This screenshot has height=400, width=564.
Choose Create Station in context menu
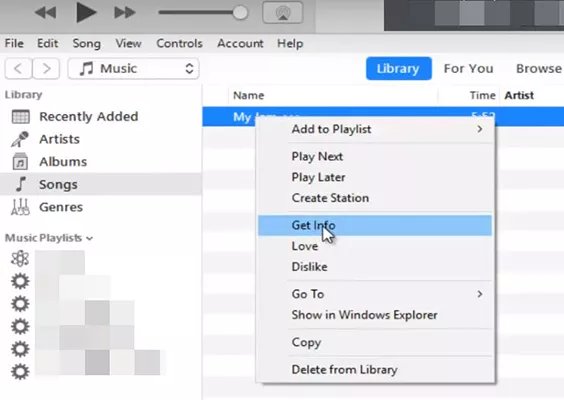(x=375, y=198)
